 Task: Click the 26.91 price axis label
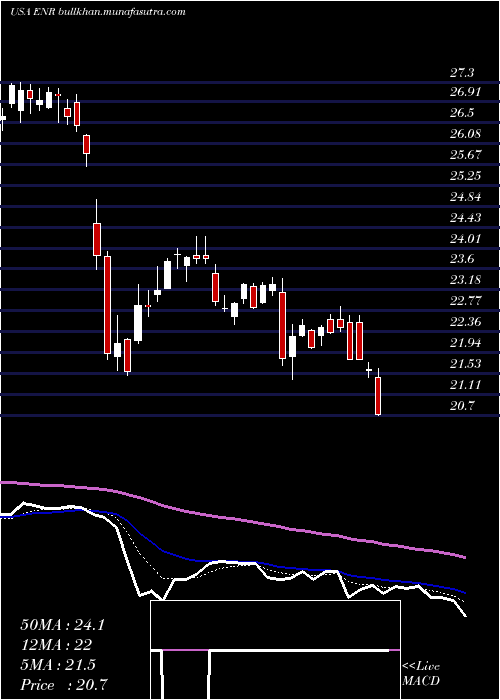(x=466, y=92)
